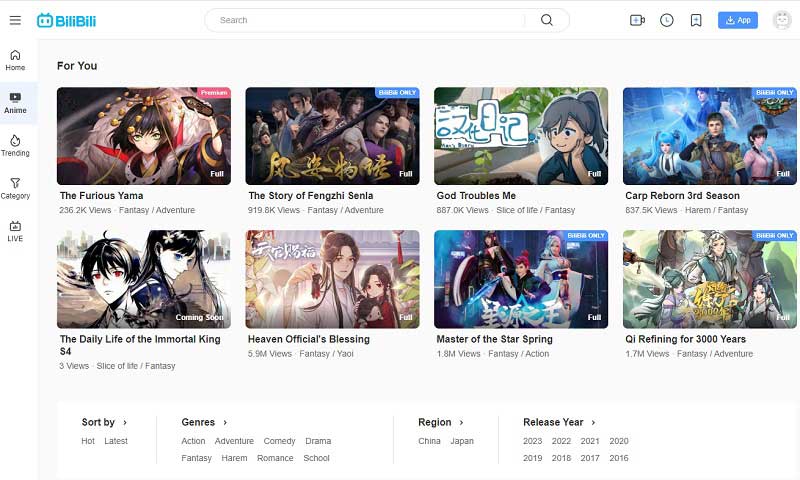Open the video upload icon

pyautogui.click(x=637, y=20)
